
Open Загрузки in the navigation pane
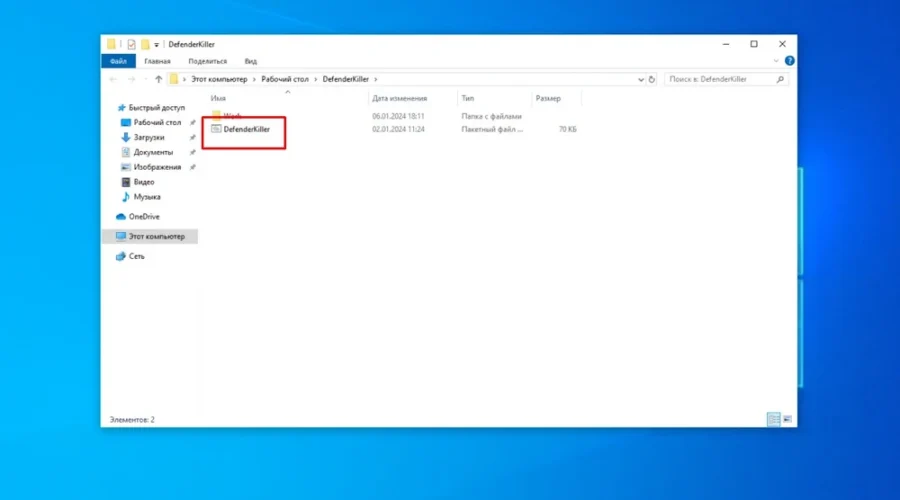(x=149, y=137)
